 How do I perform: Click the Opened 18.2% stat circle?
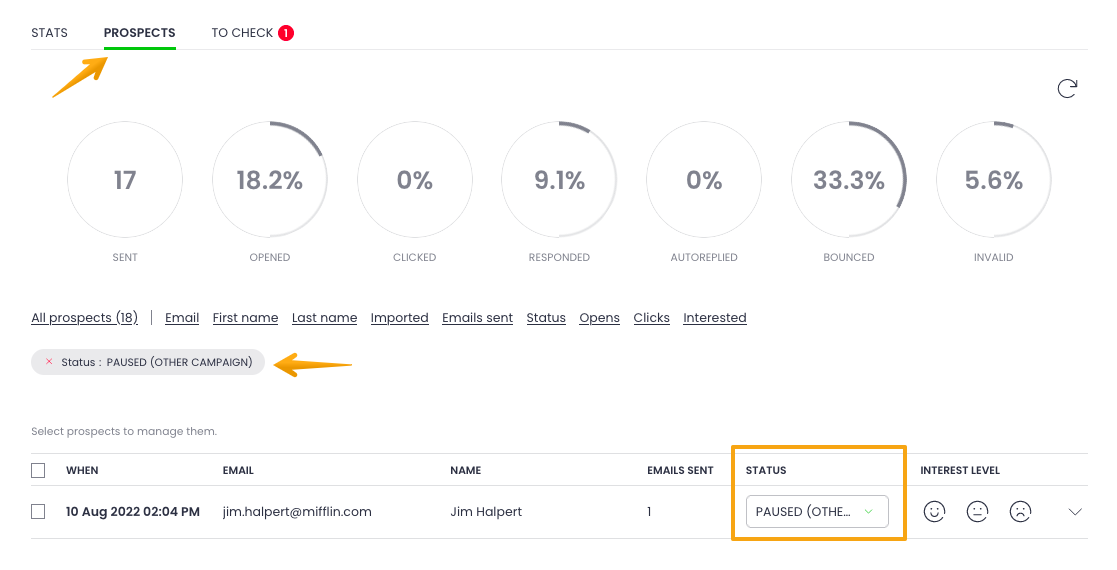point(269,180)
